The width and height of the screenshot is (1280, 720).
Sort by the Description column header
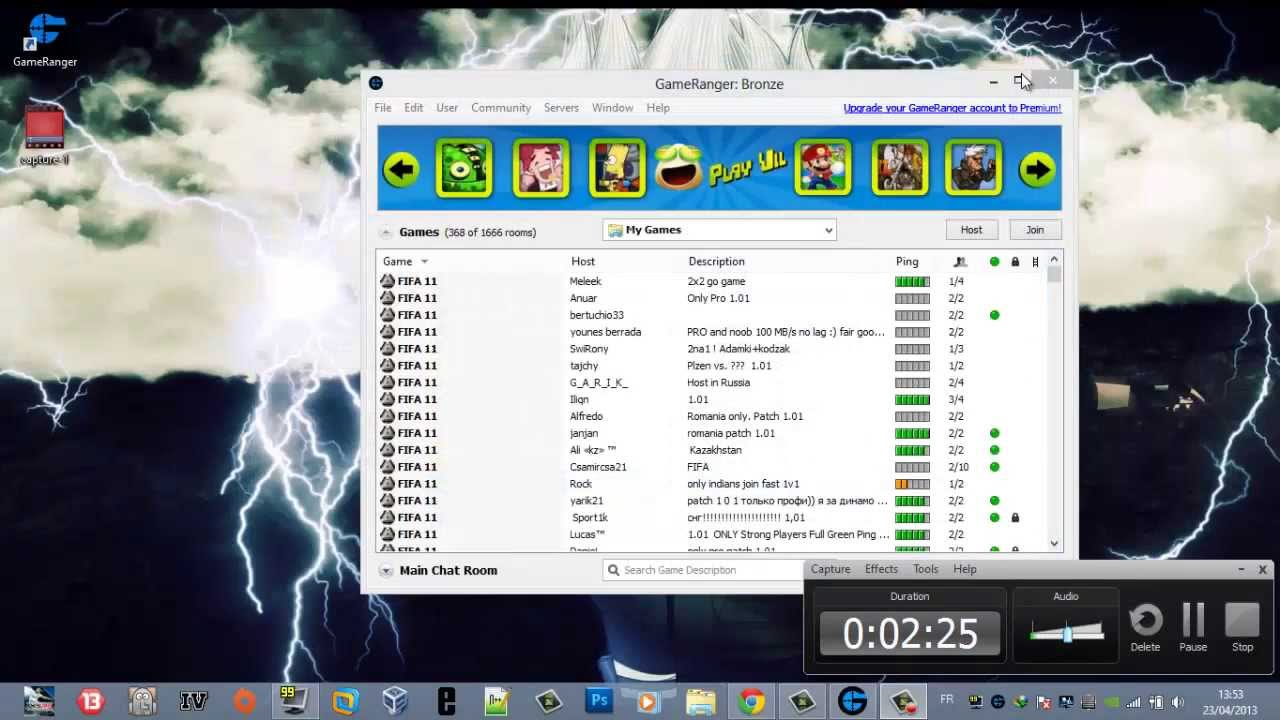[x=716, y=262]
